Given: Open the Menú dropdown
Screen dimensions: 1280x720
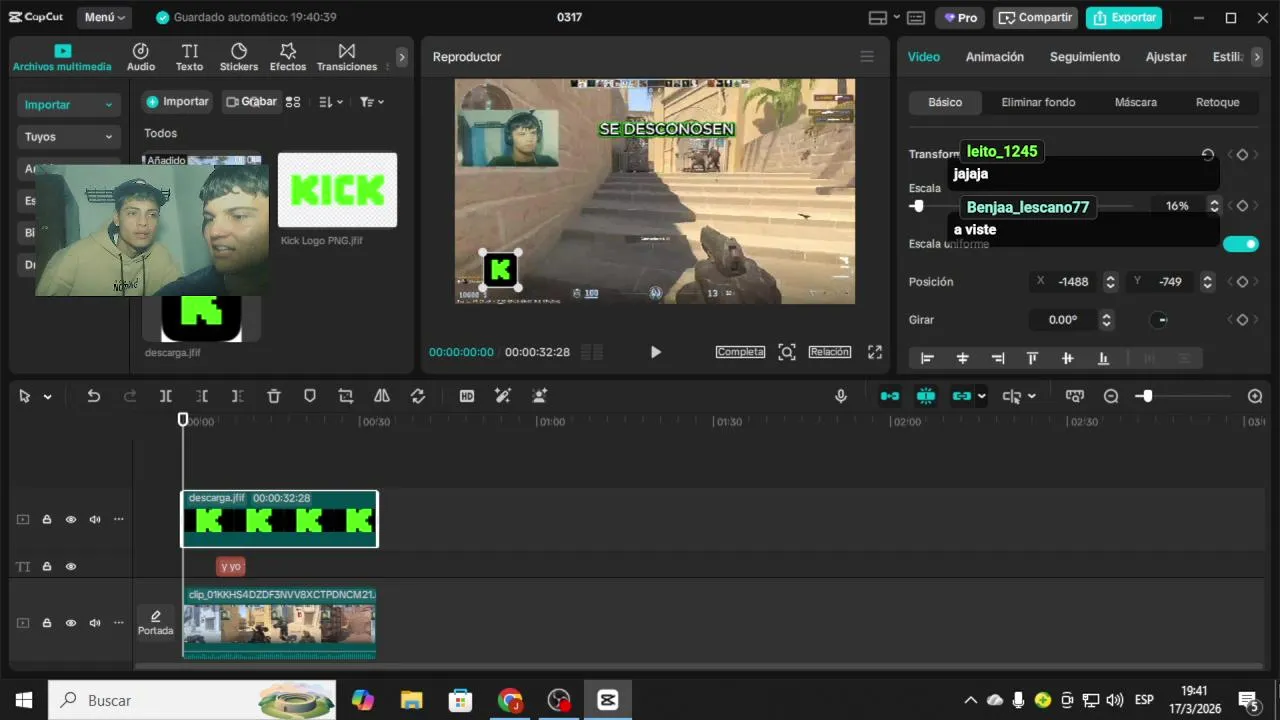Looking at the screenshot, I should click(105, 18).
